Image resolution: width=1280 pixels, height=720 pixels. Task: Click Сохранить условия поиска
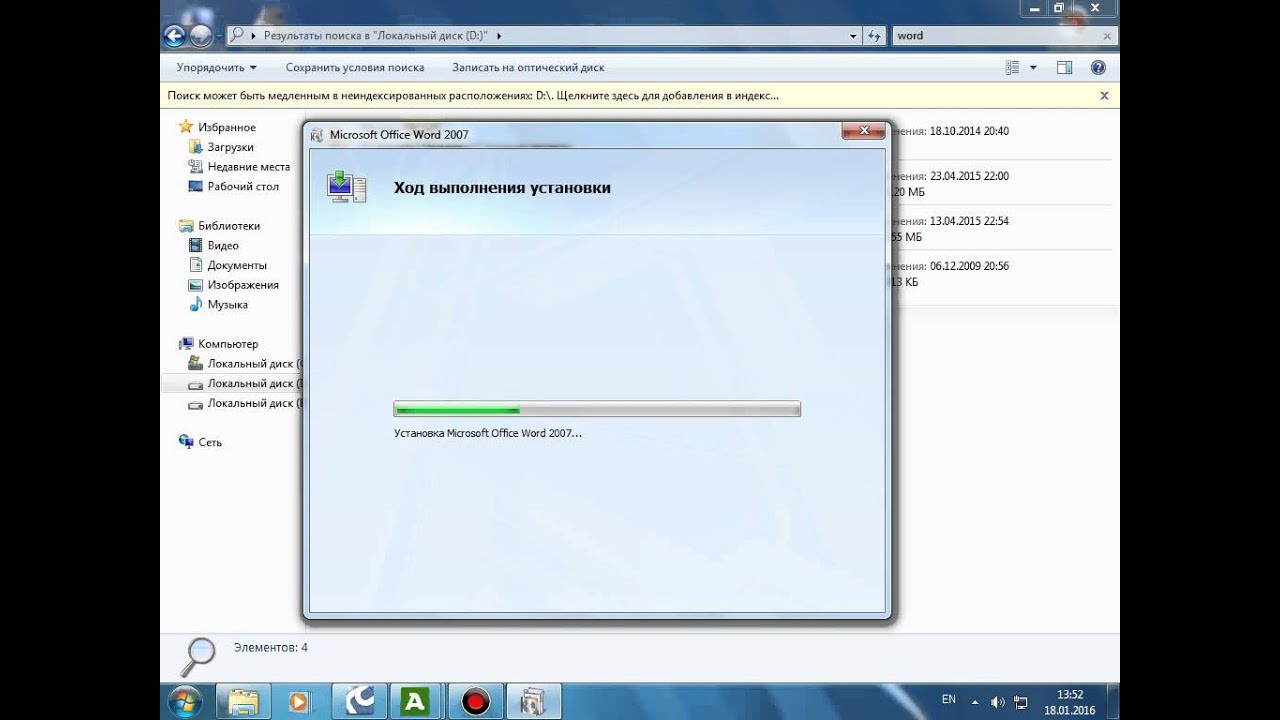coord(355,67)
